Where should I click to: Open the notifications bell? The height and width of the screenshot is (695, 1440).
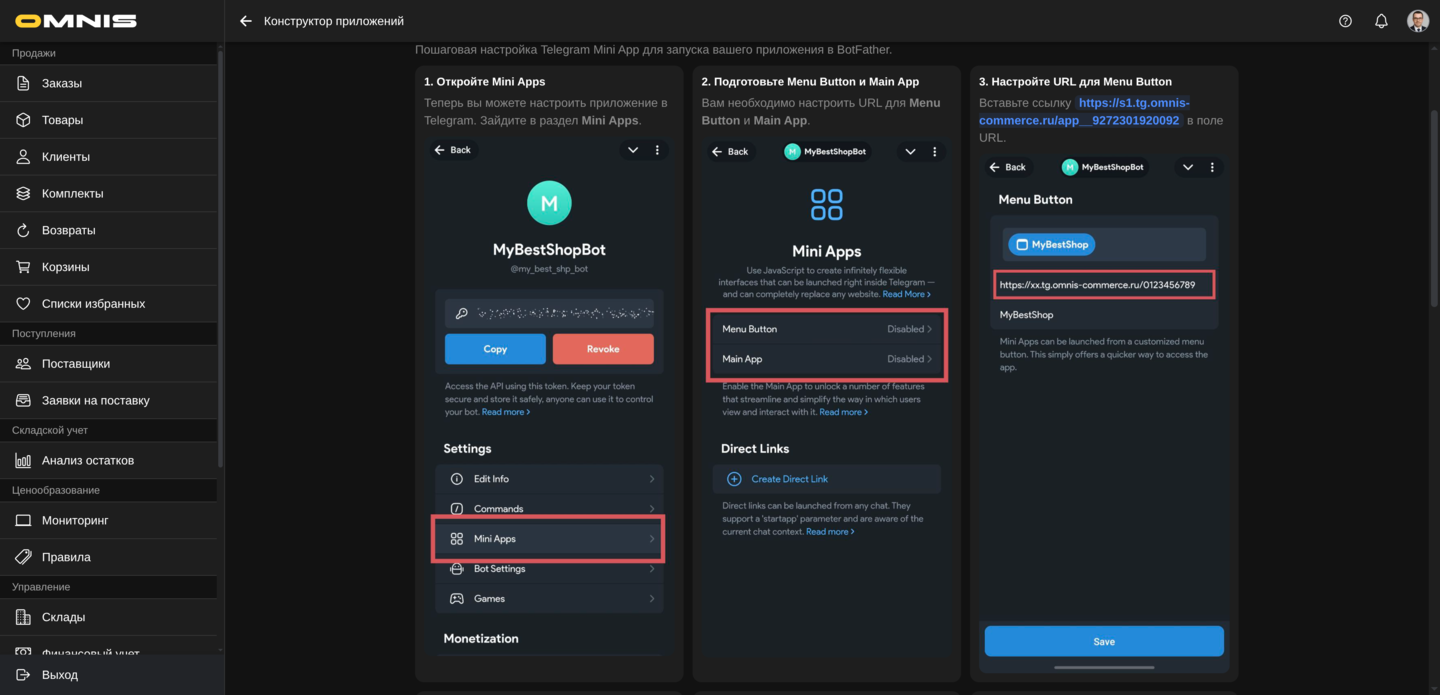click(1381, 21)
